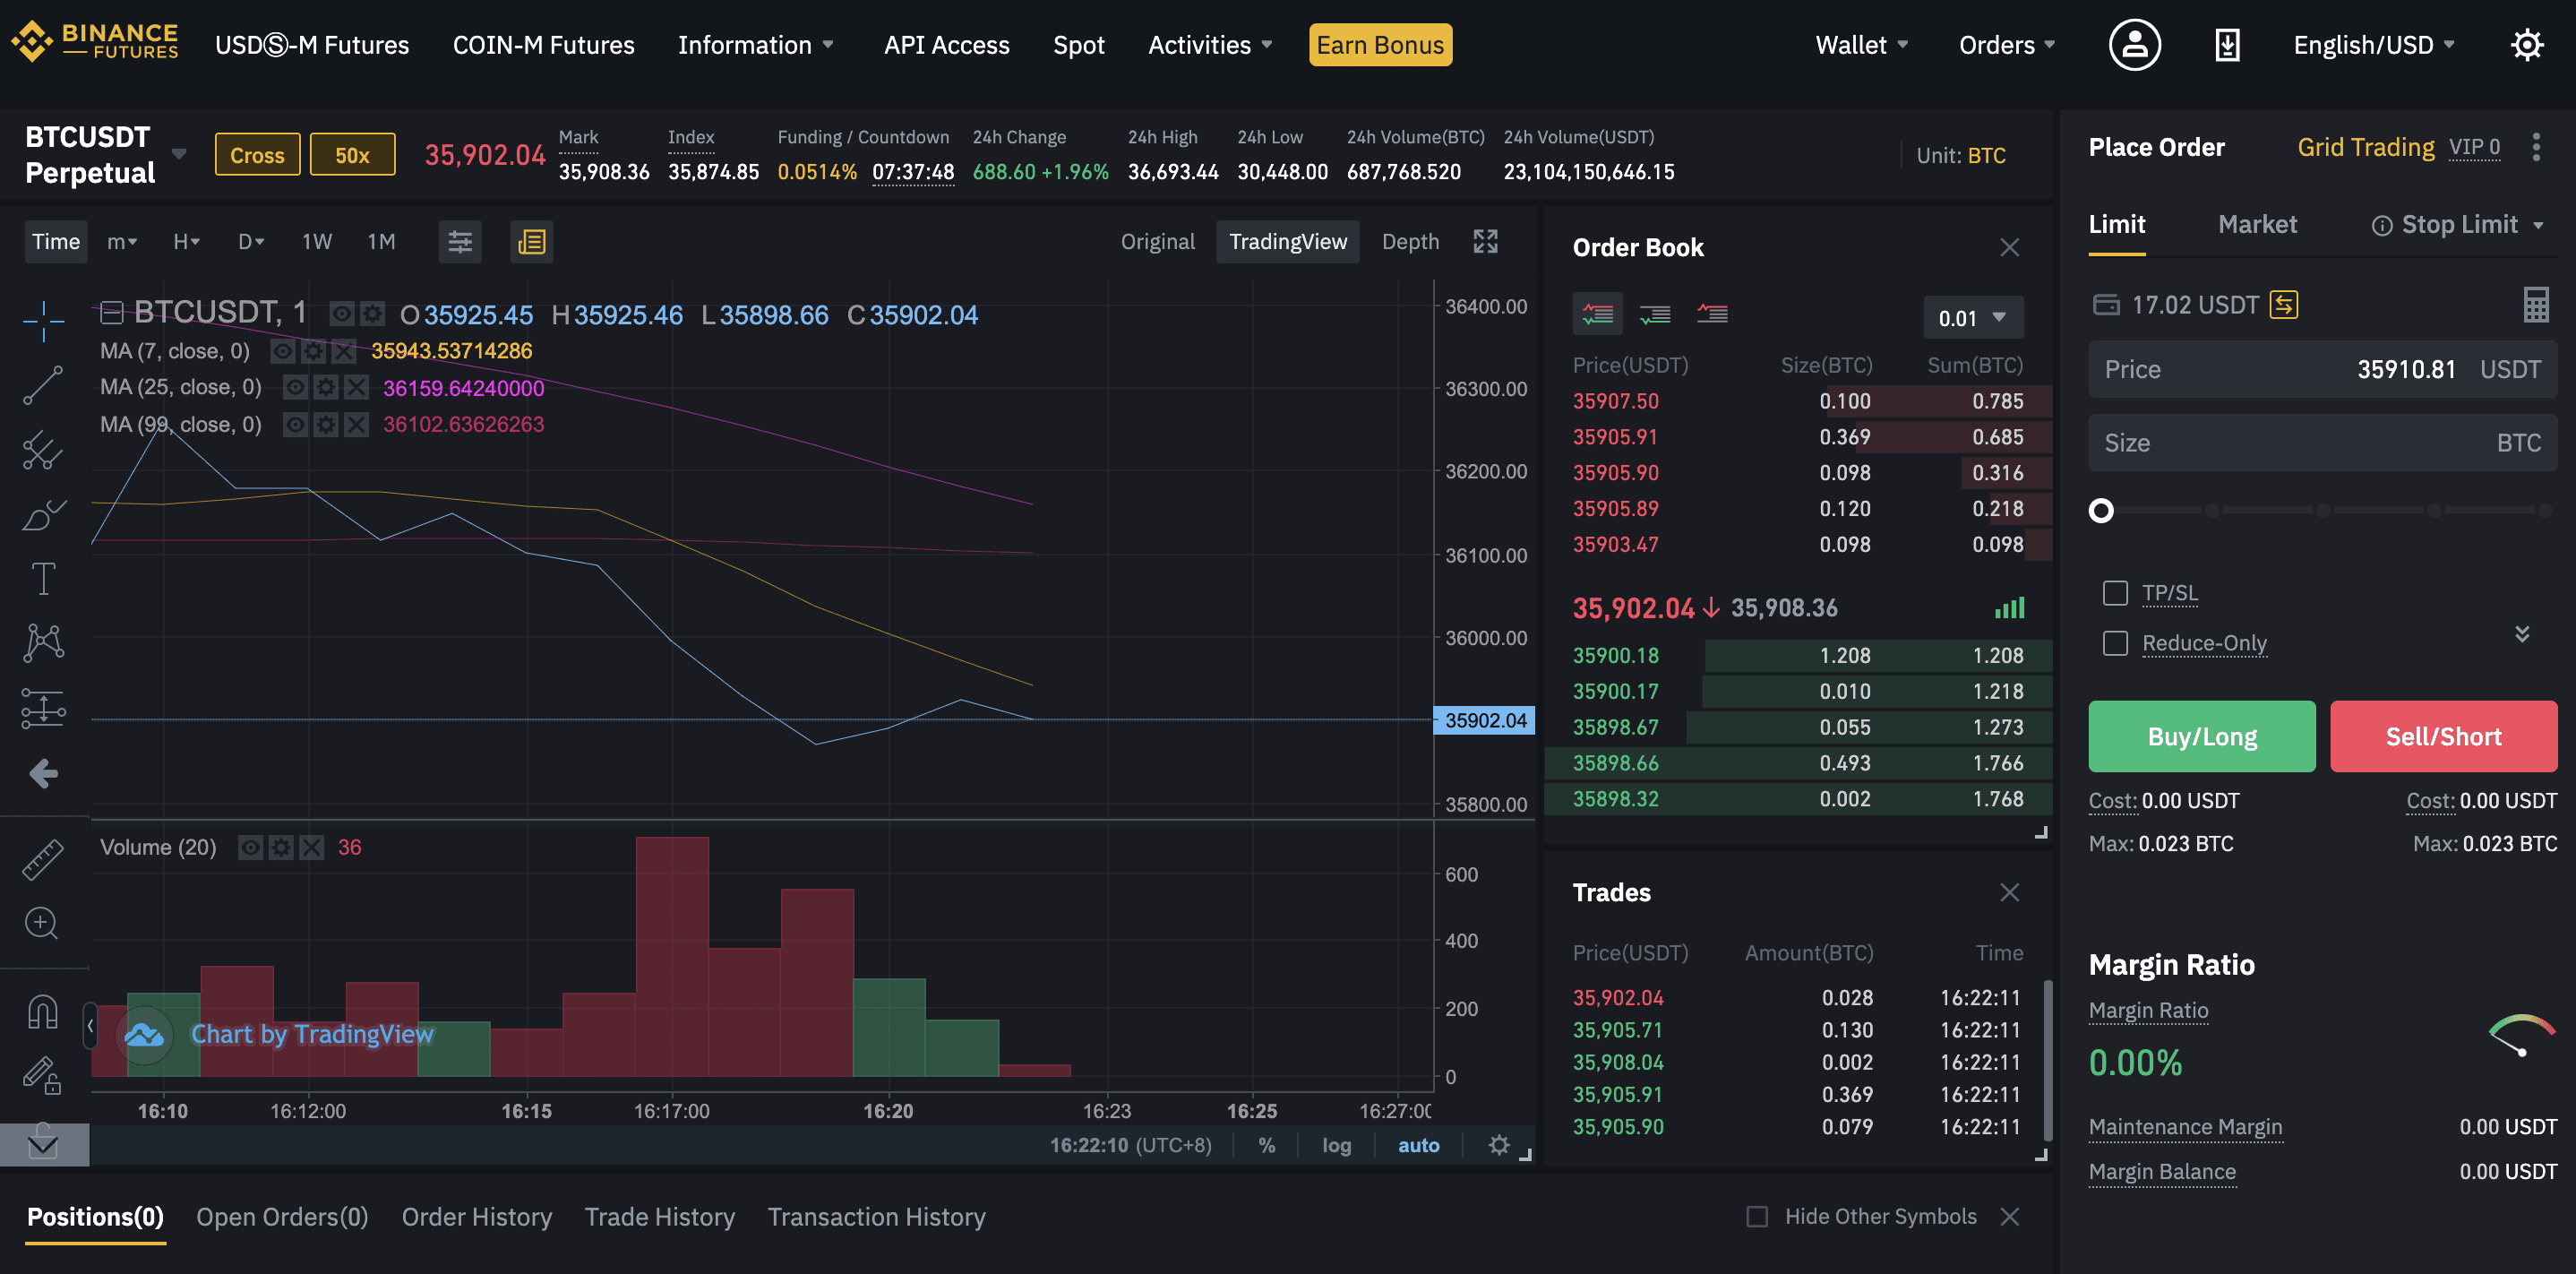Toggle visibility of MA 25 indicator
This screenshot has width=2576, height=1274.
pyautogui.click(x=295, y=387)
